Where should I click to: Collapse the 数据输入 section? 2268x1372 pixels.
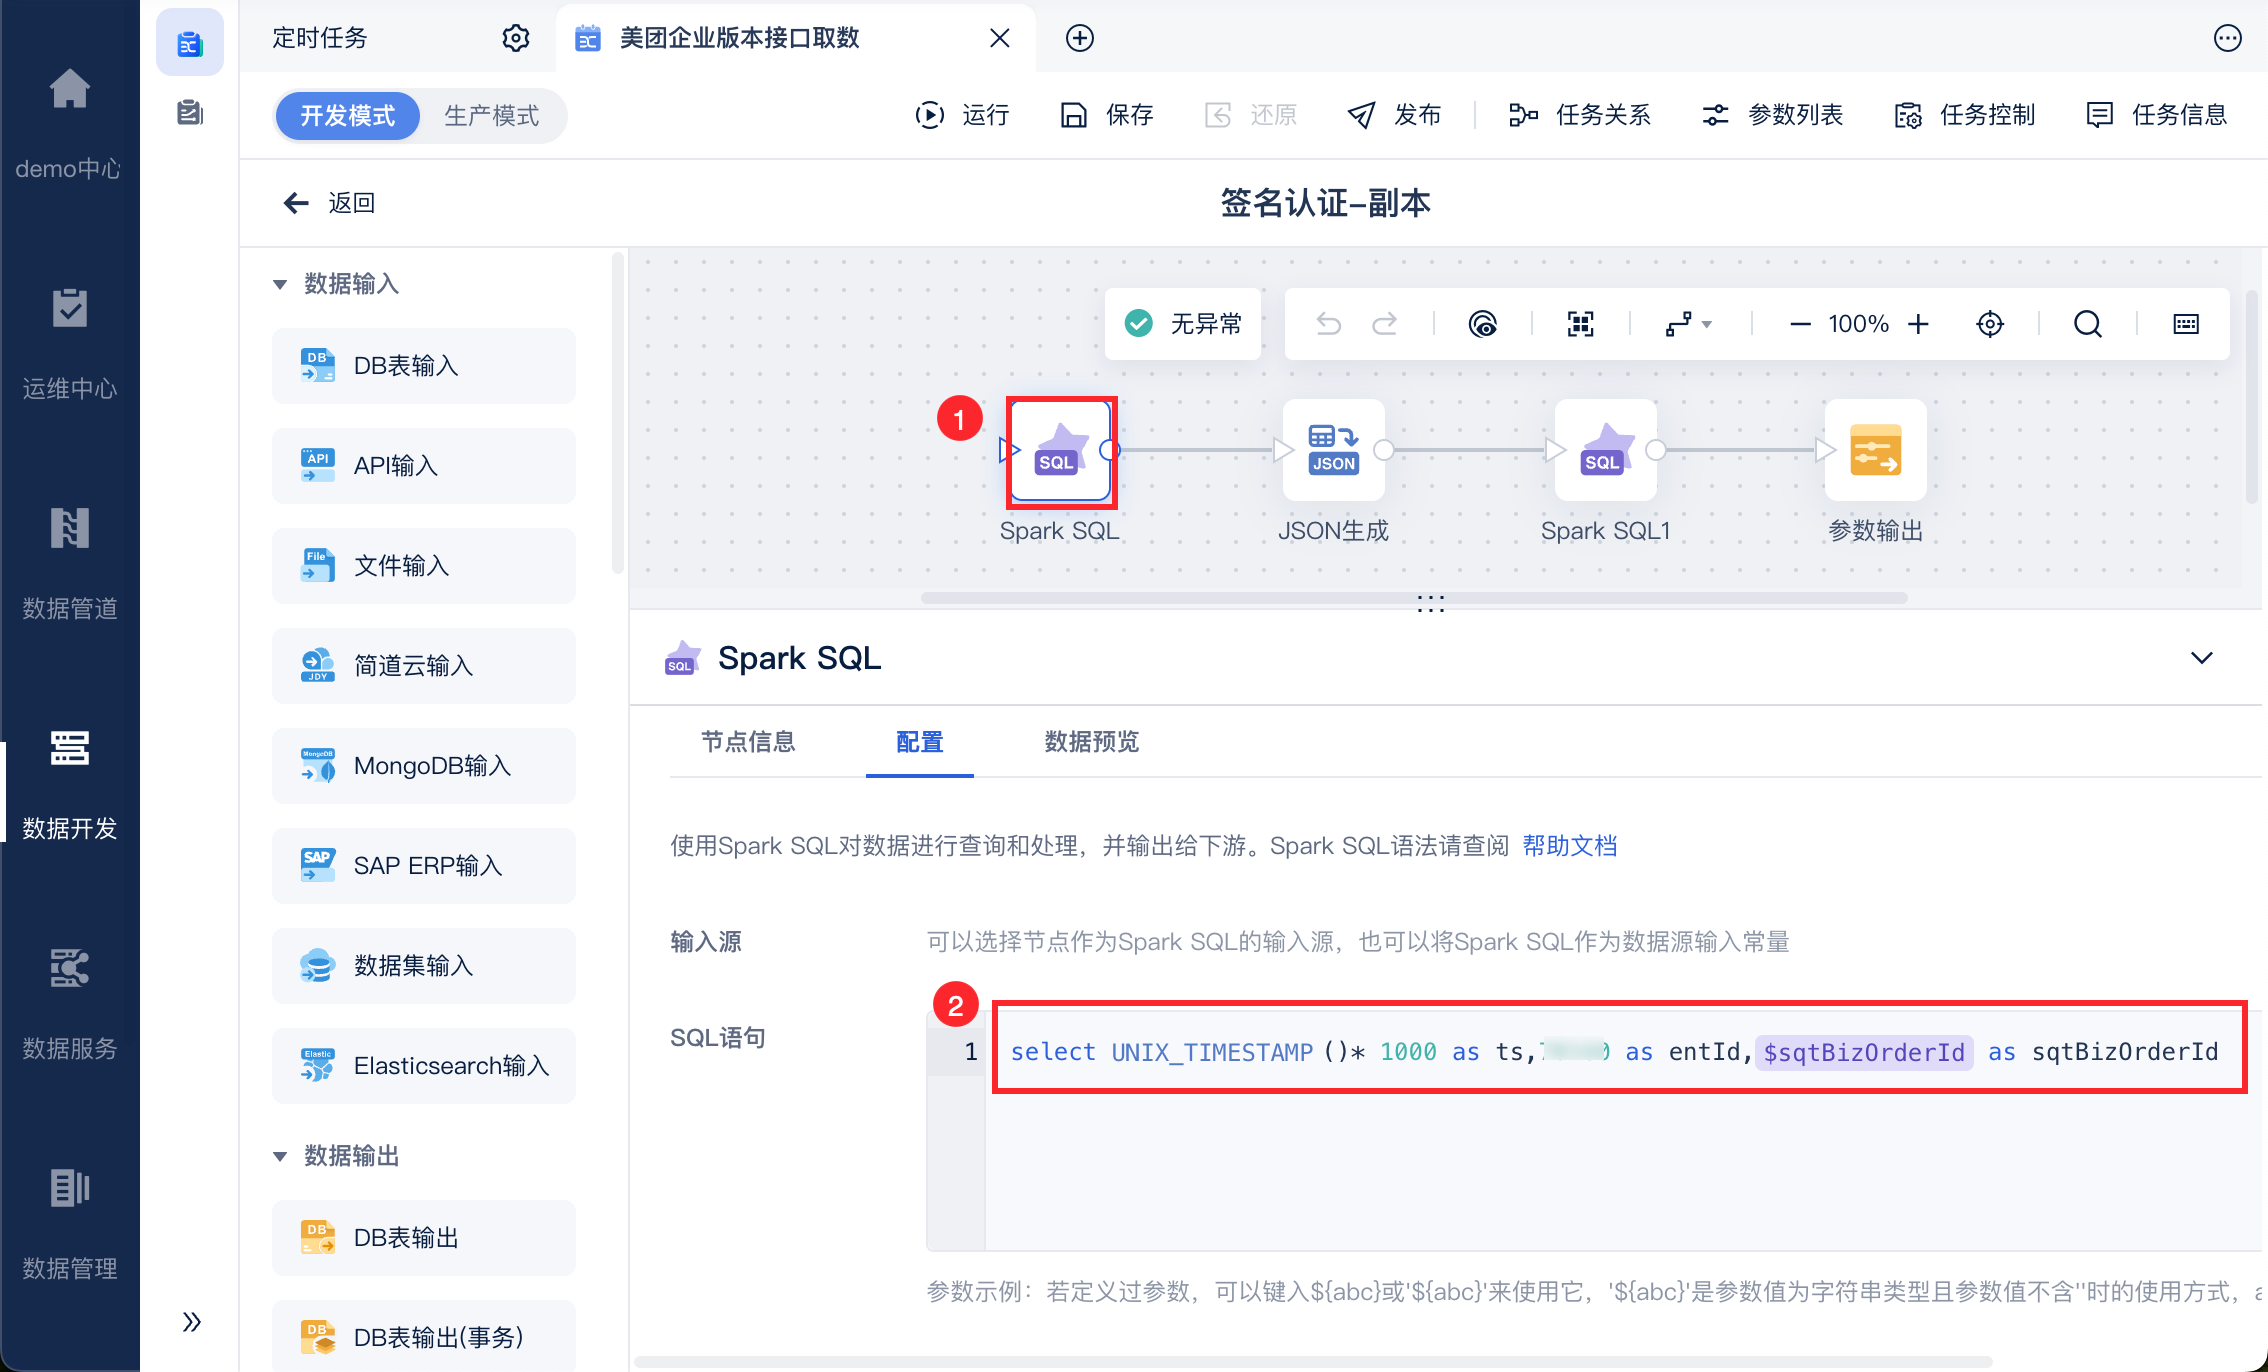pyautogui.click(x=280, y=284)
